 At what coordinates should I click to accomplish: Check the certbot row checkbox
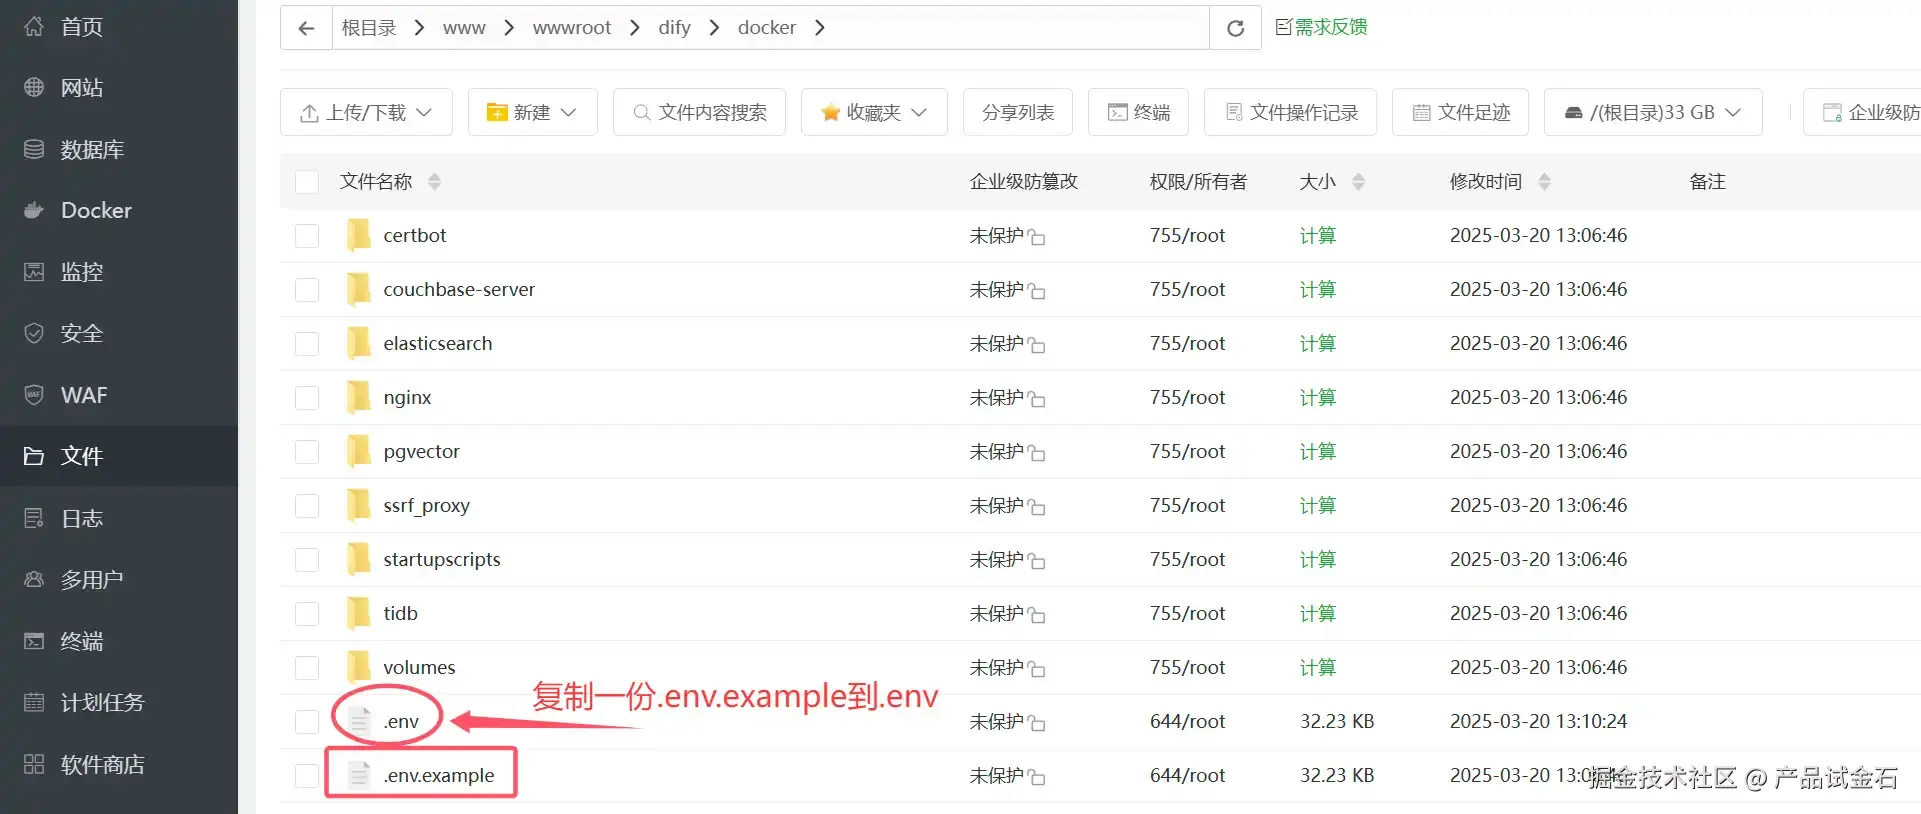coord(307,235)
